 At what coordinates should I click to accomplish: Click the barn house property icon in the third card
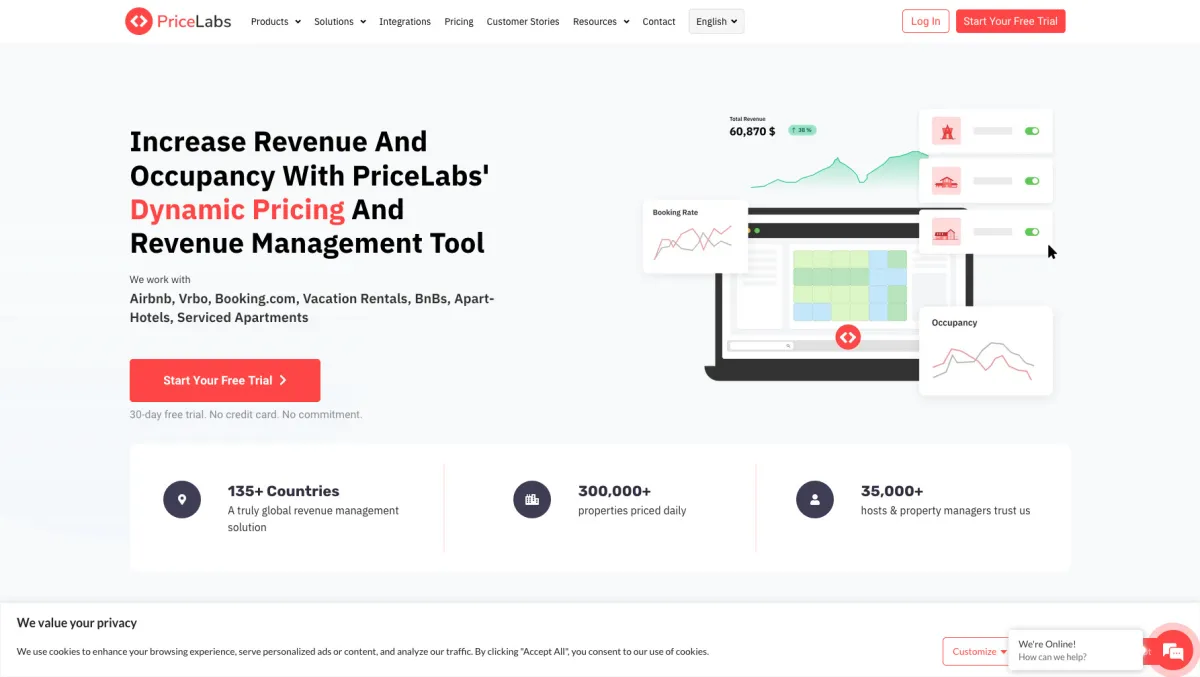pos(946,232)
